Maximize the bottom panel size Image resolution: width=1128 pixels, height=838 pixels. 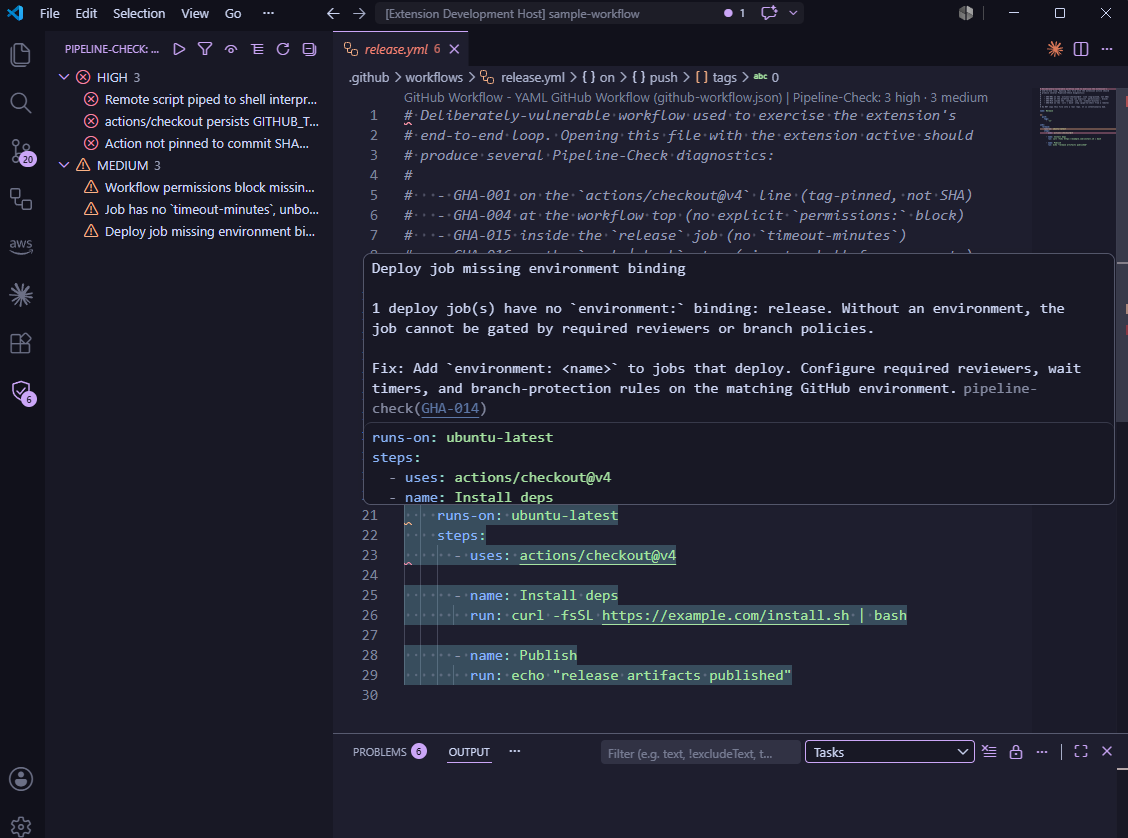tap(1081, 752)
